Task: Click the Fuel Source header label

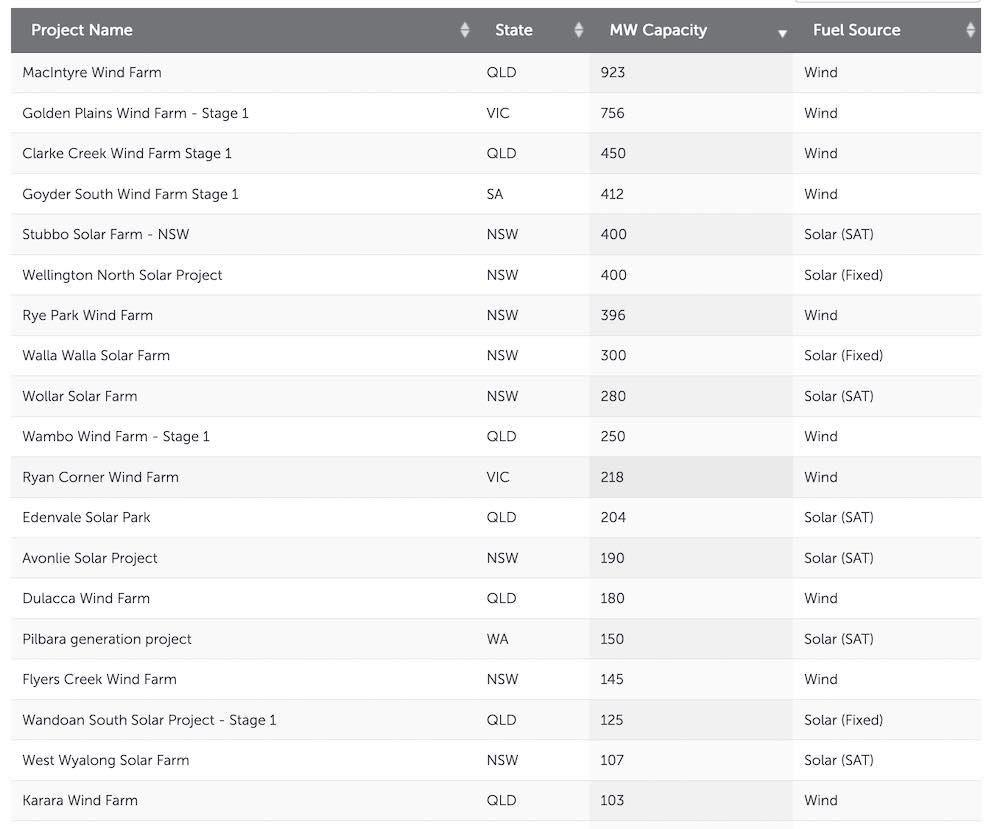Action: [x=857, y=30]
